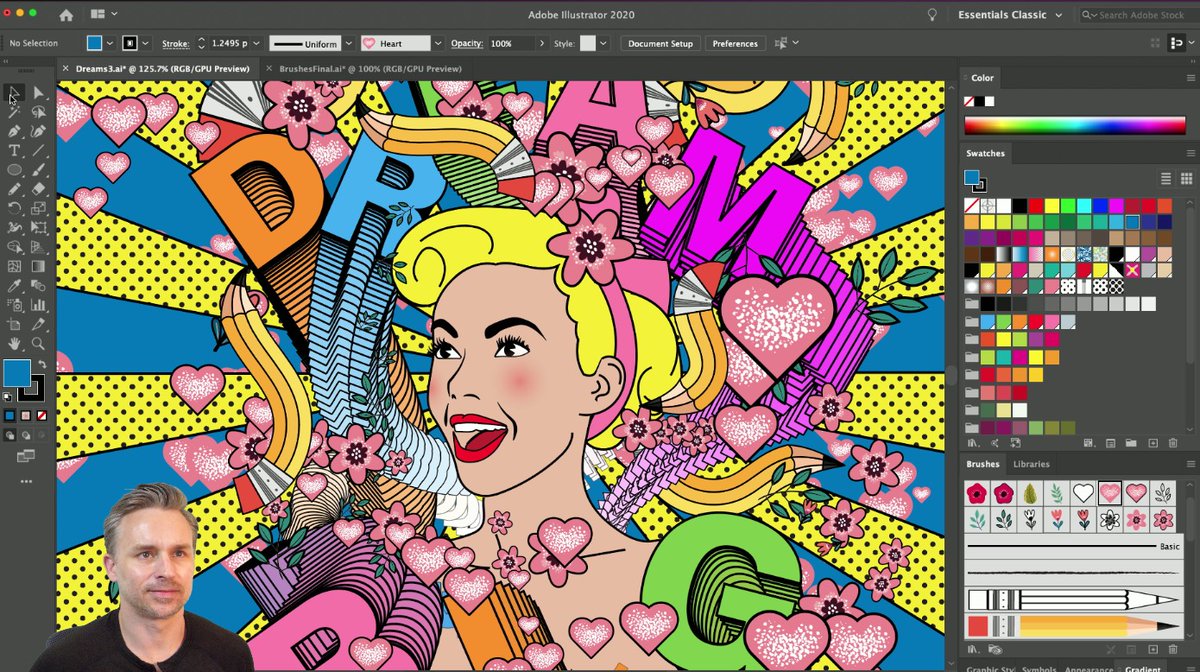Open Uniform width profile dropdown
The width and height of the screenshot is (1200, 672).
[x=349, y=43]
